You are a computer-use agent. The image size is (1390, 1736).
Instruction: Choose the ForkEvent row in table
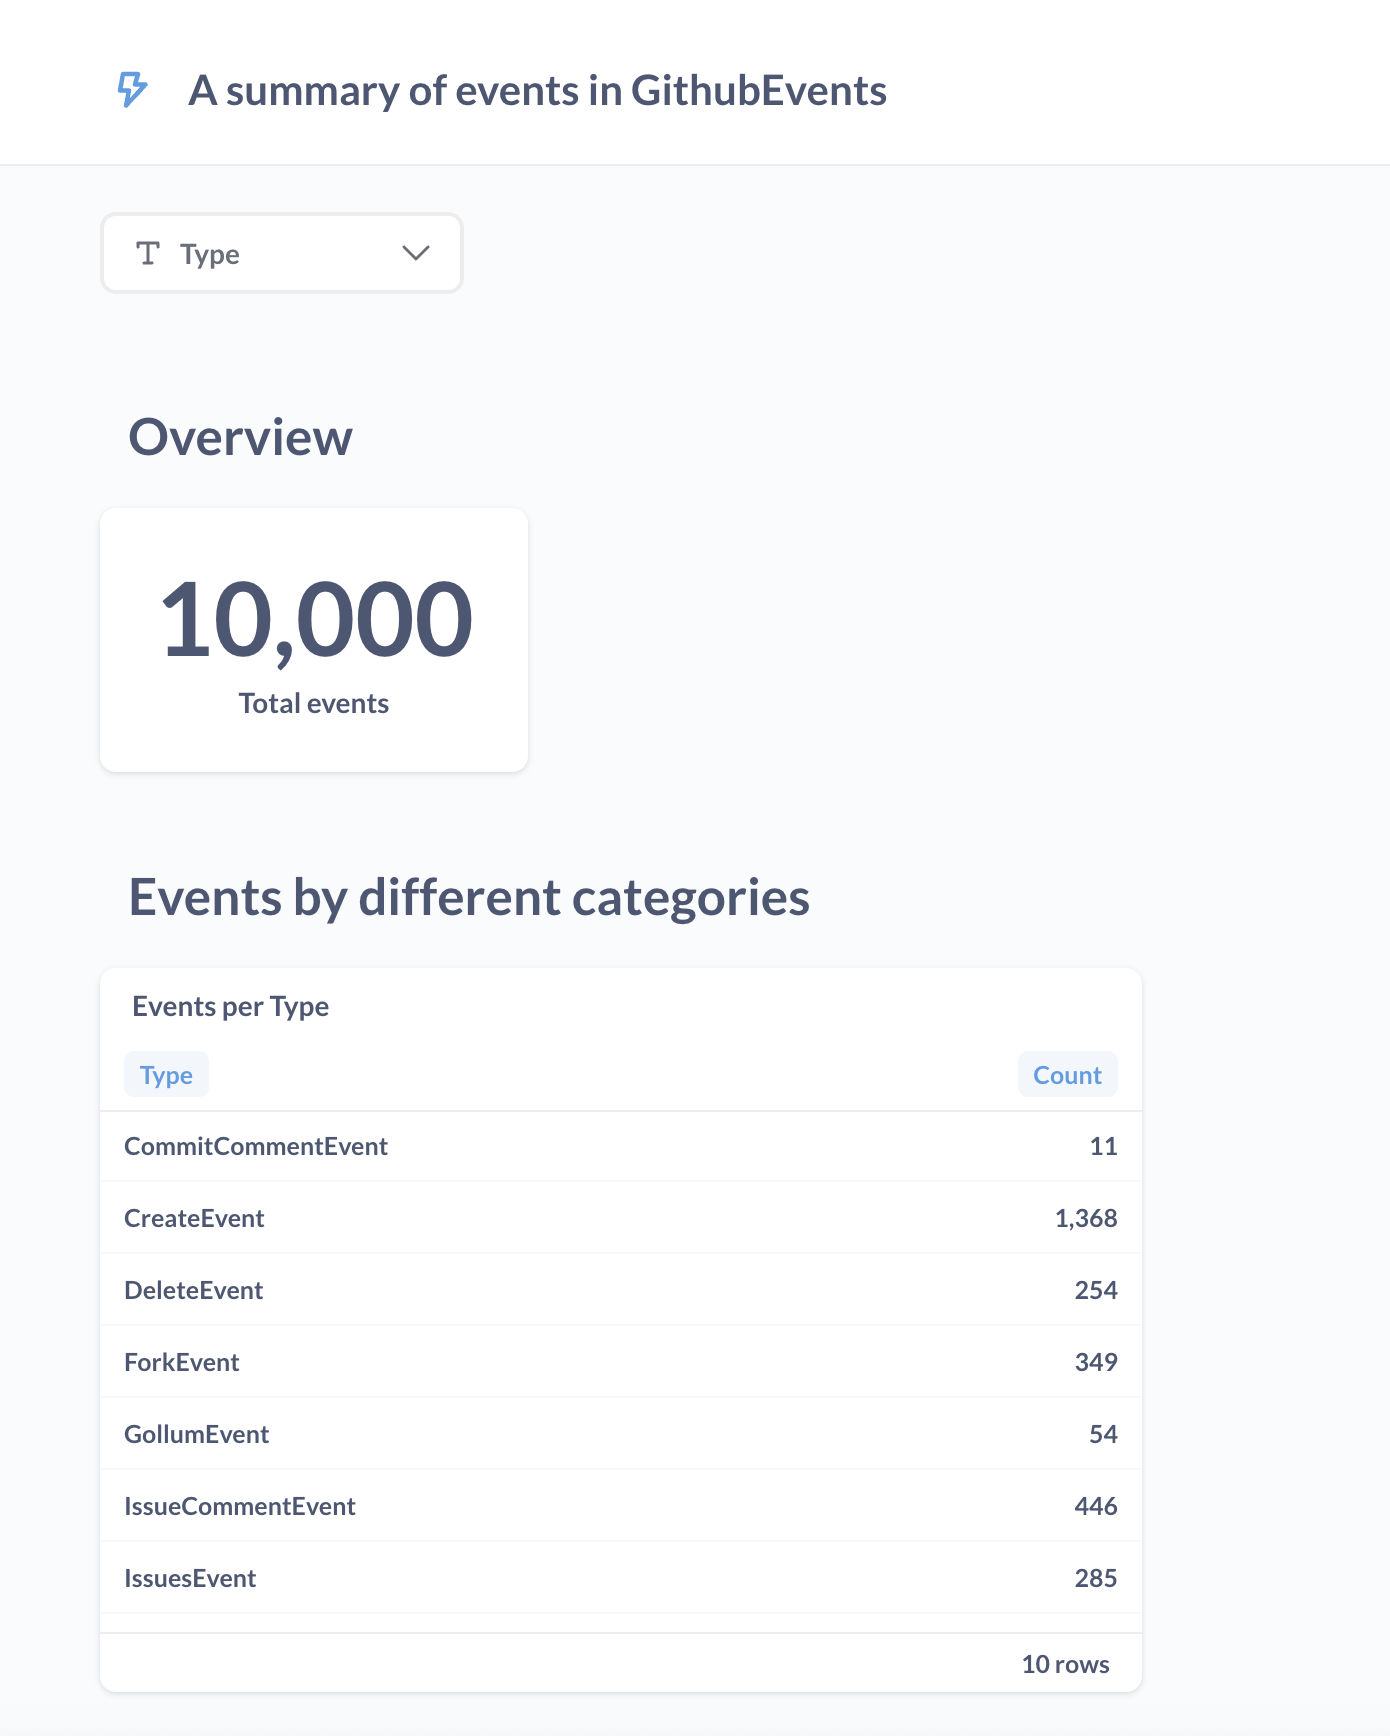click(181, 1363)
